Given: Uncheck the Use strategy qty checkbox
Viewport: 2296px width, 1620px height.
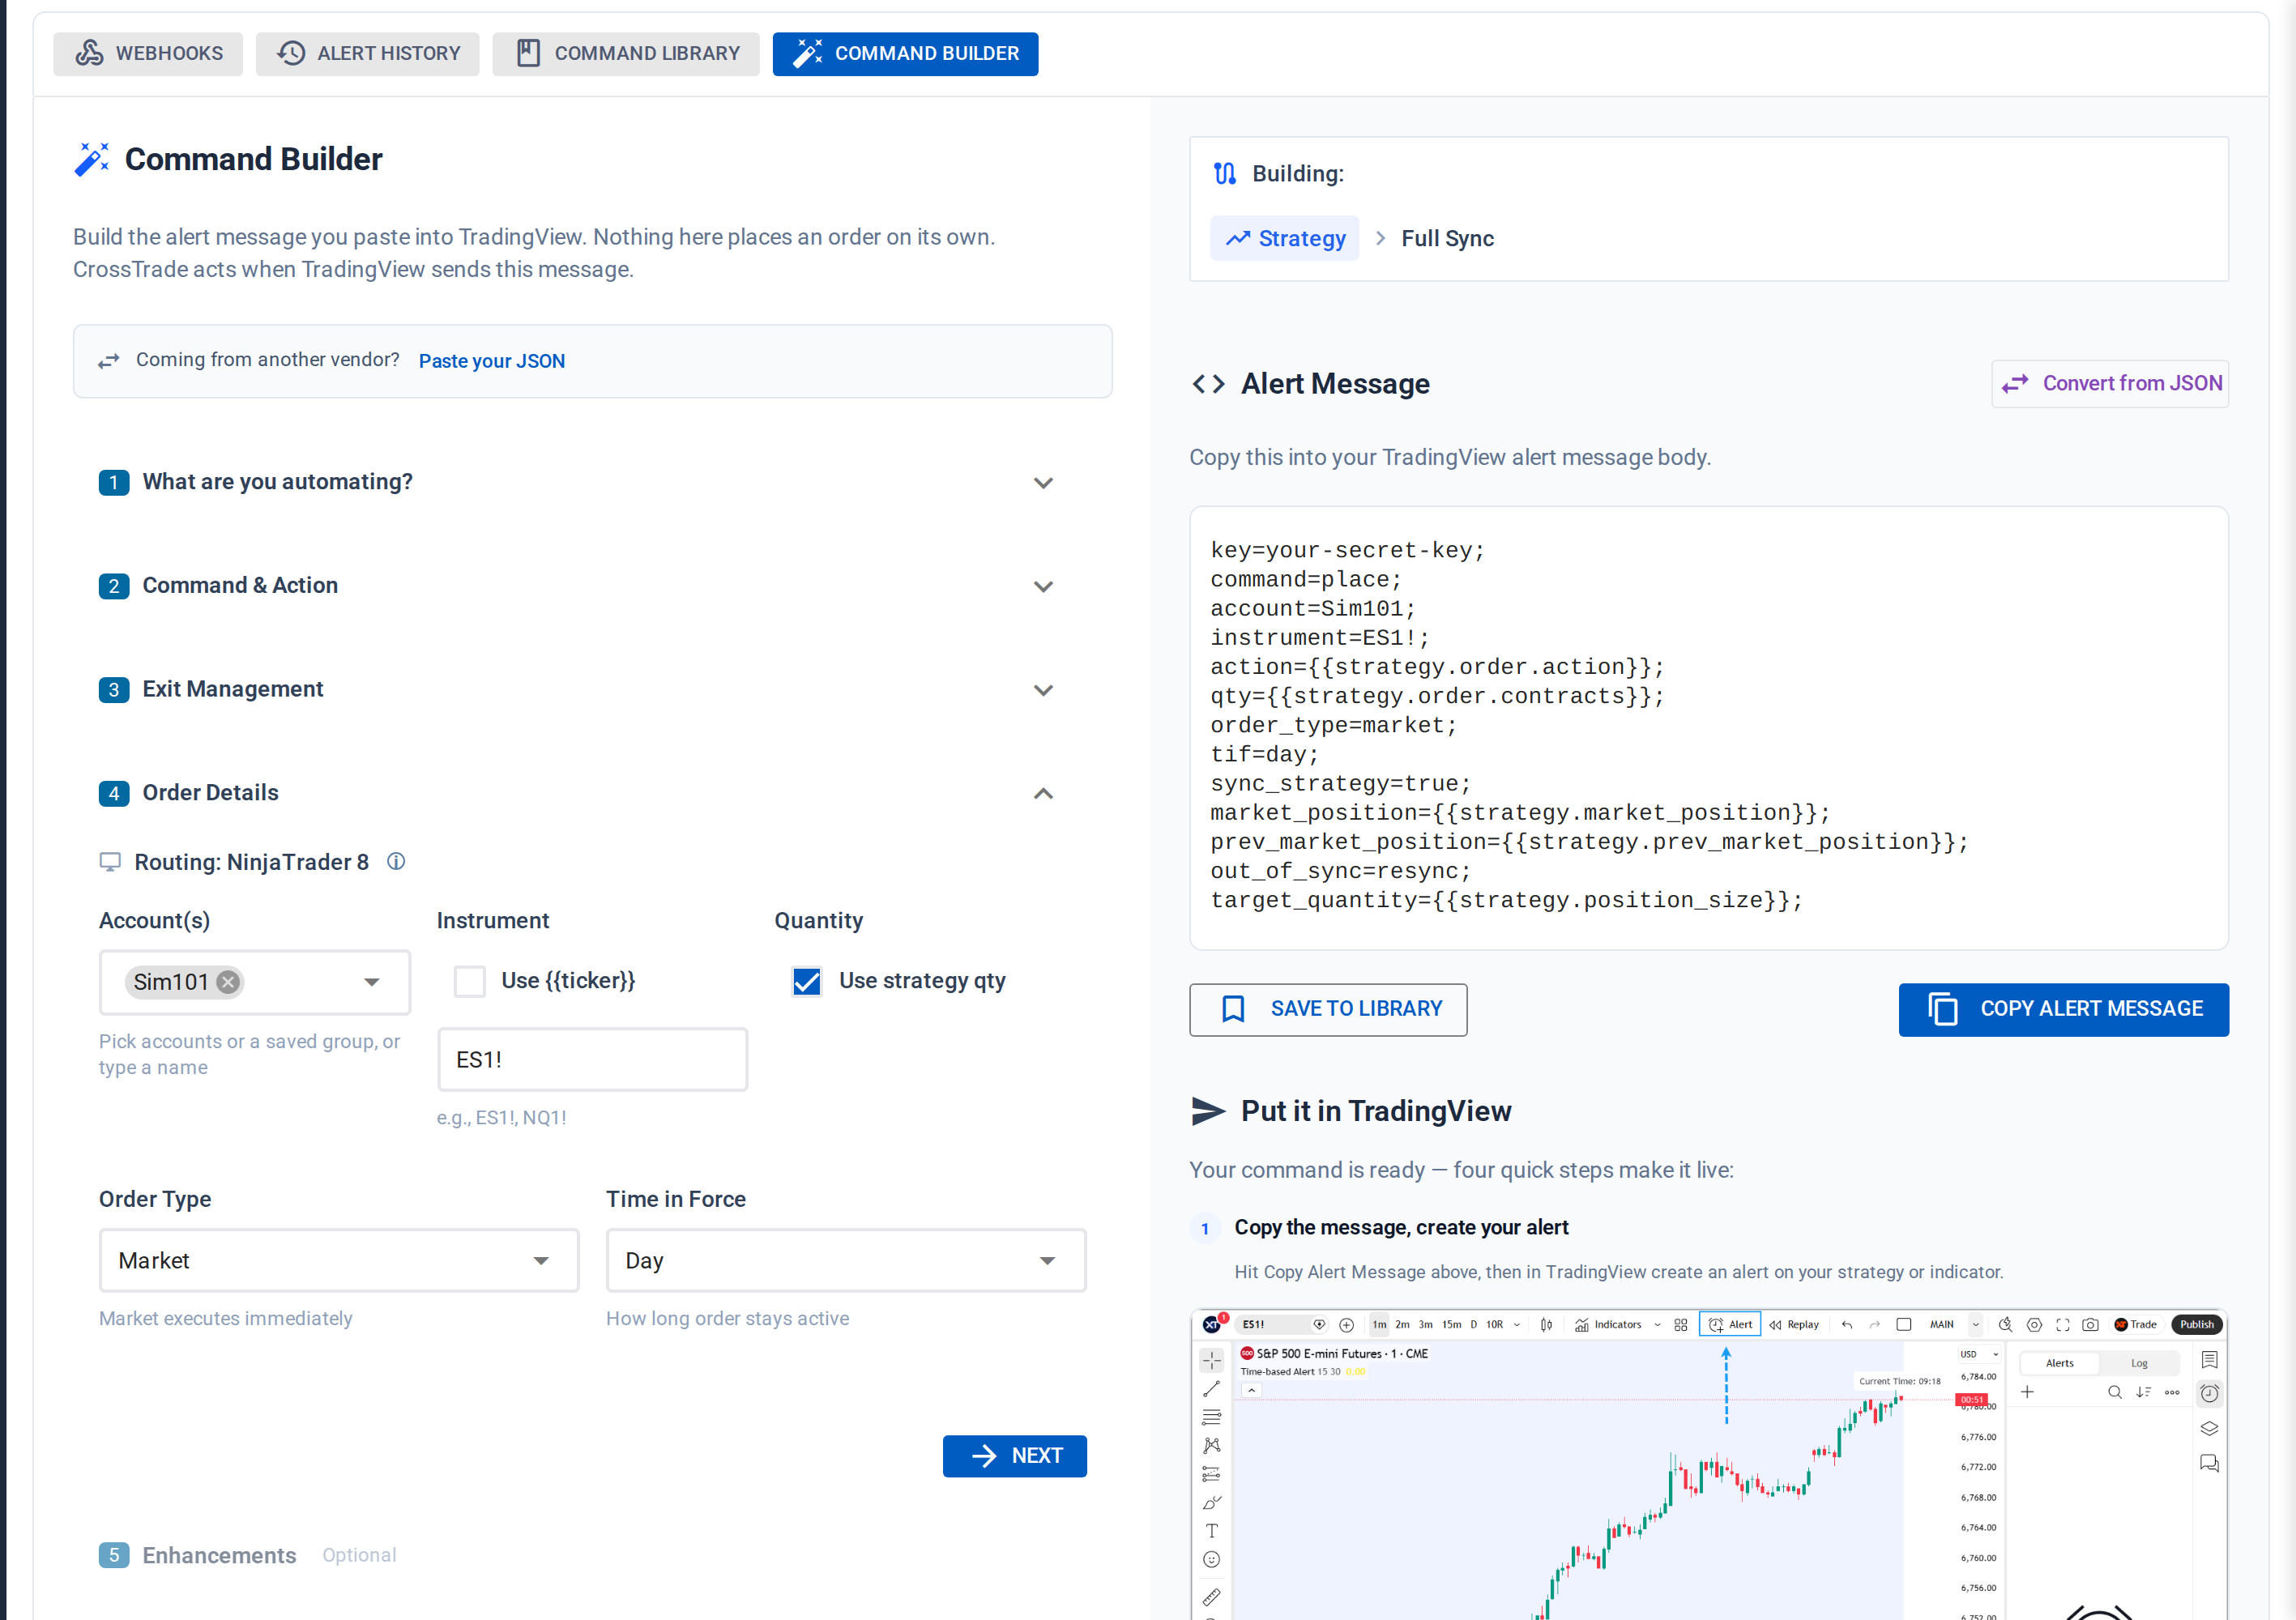Looking at the screenshot, I should (806, 981).
